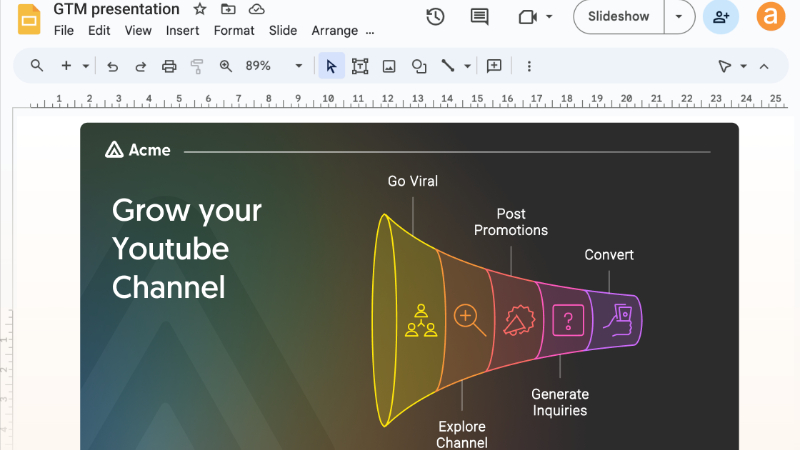Undo the last action
Image resolution: width=800 pixels, height=450 pixels.
pyautogui.click(x=112, y=66)
